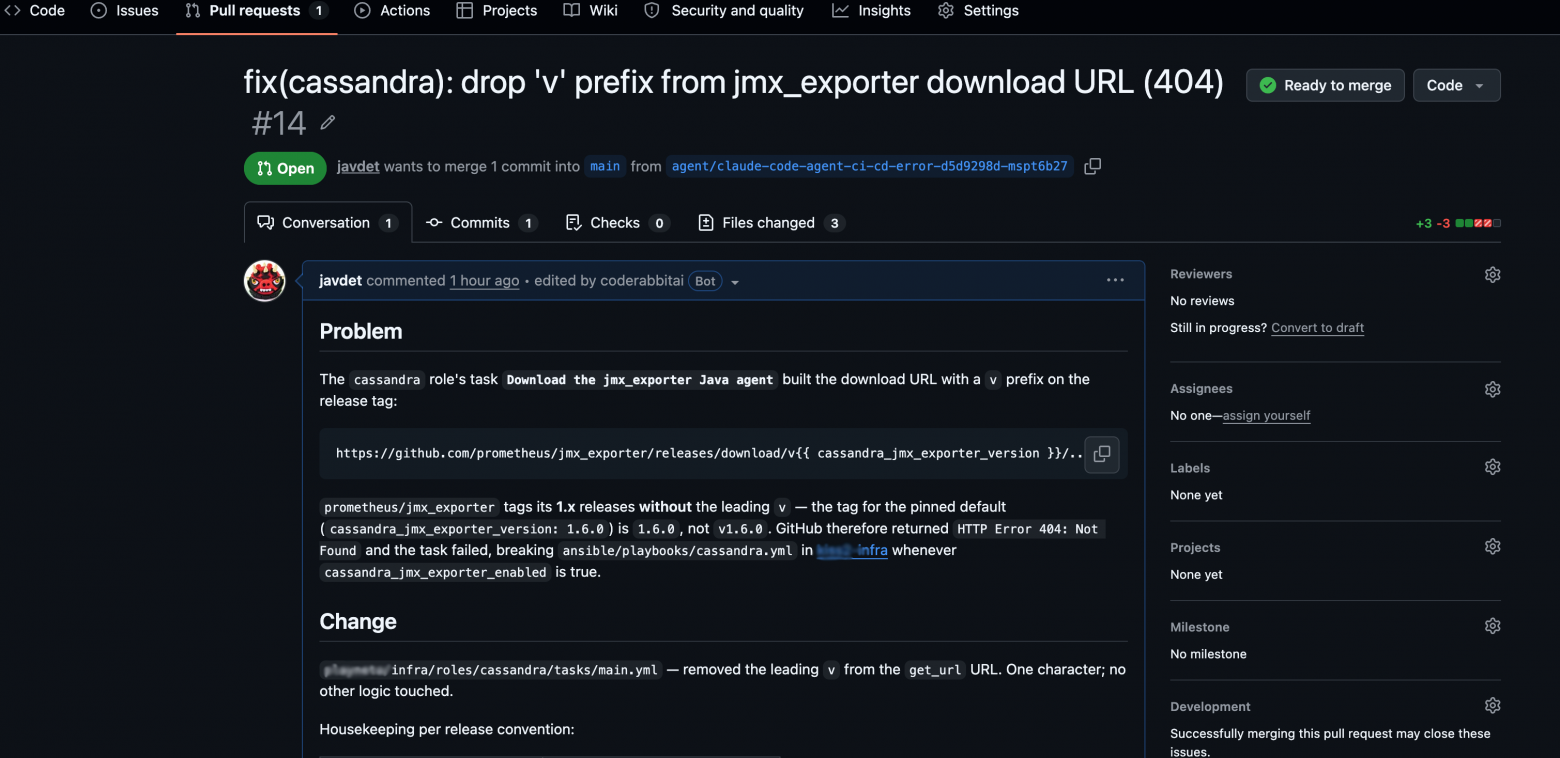Open the agent/claude-code-agent head branch link

(870, 167)
